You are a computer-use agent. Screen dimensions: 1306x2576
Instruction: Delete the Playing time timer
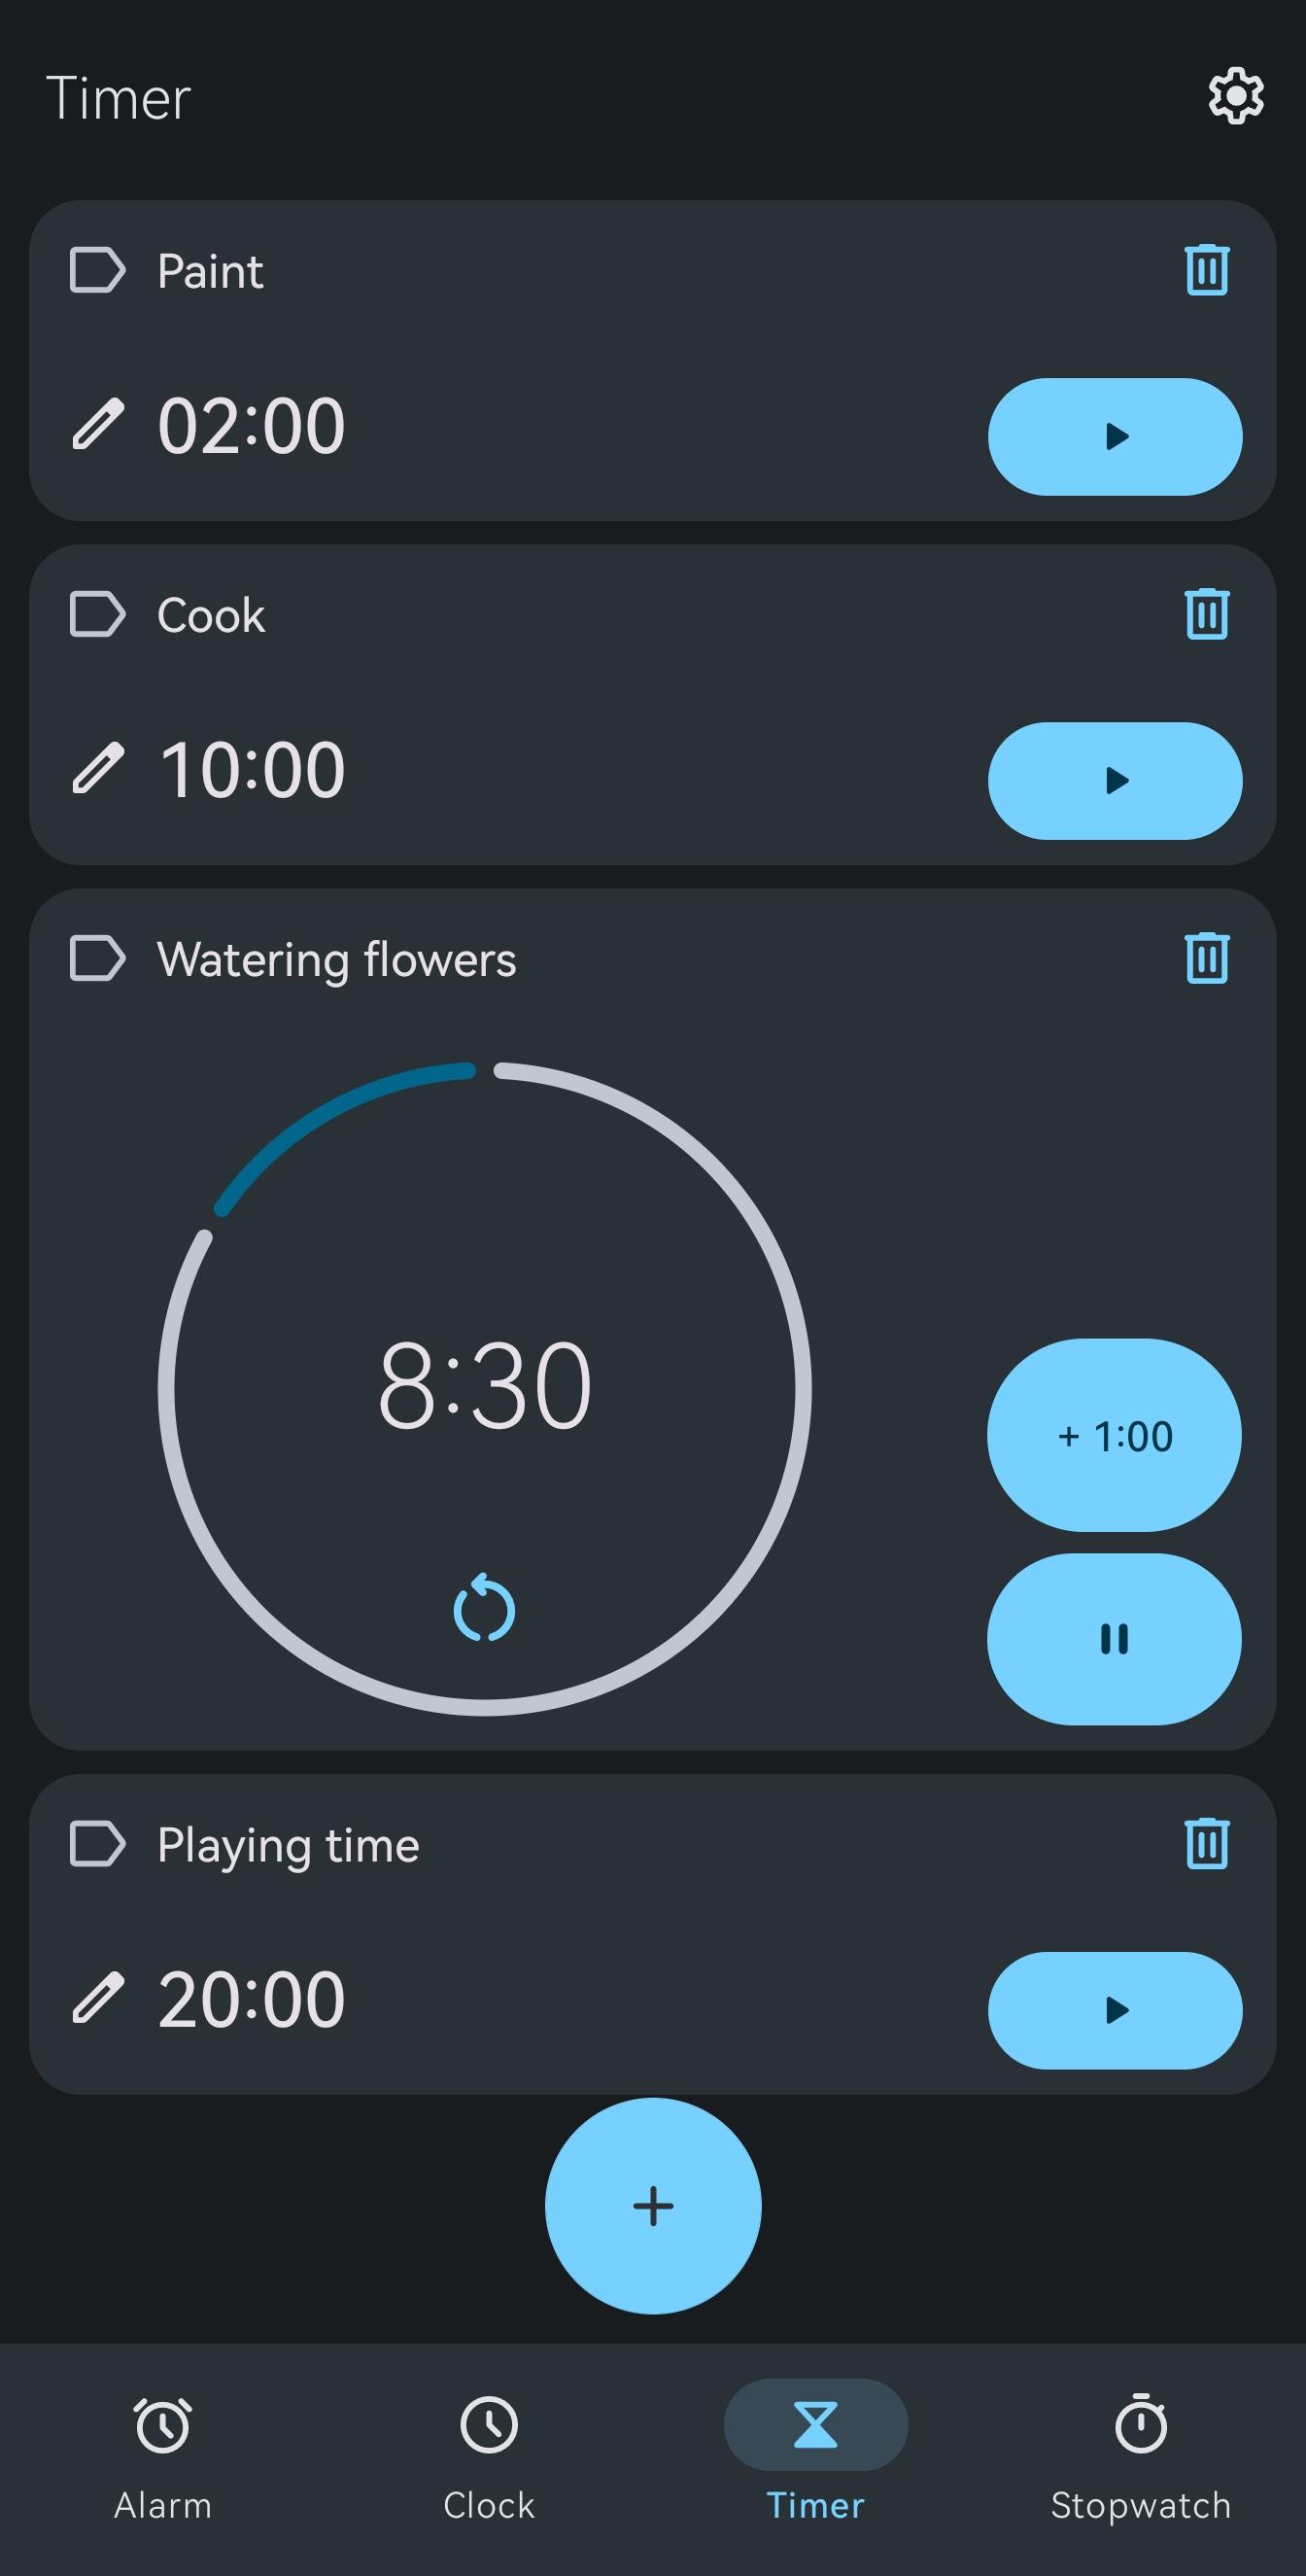pos(1207,1844)
